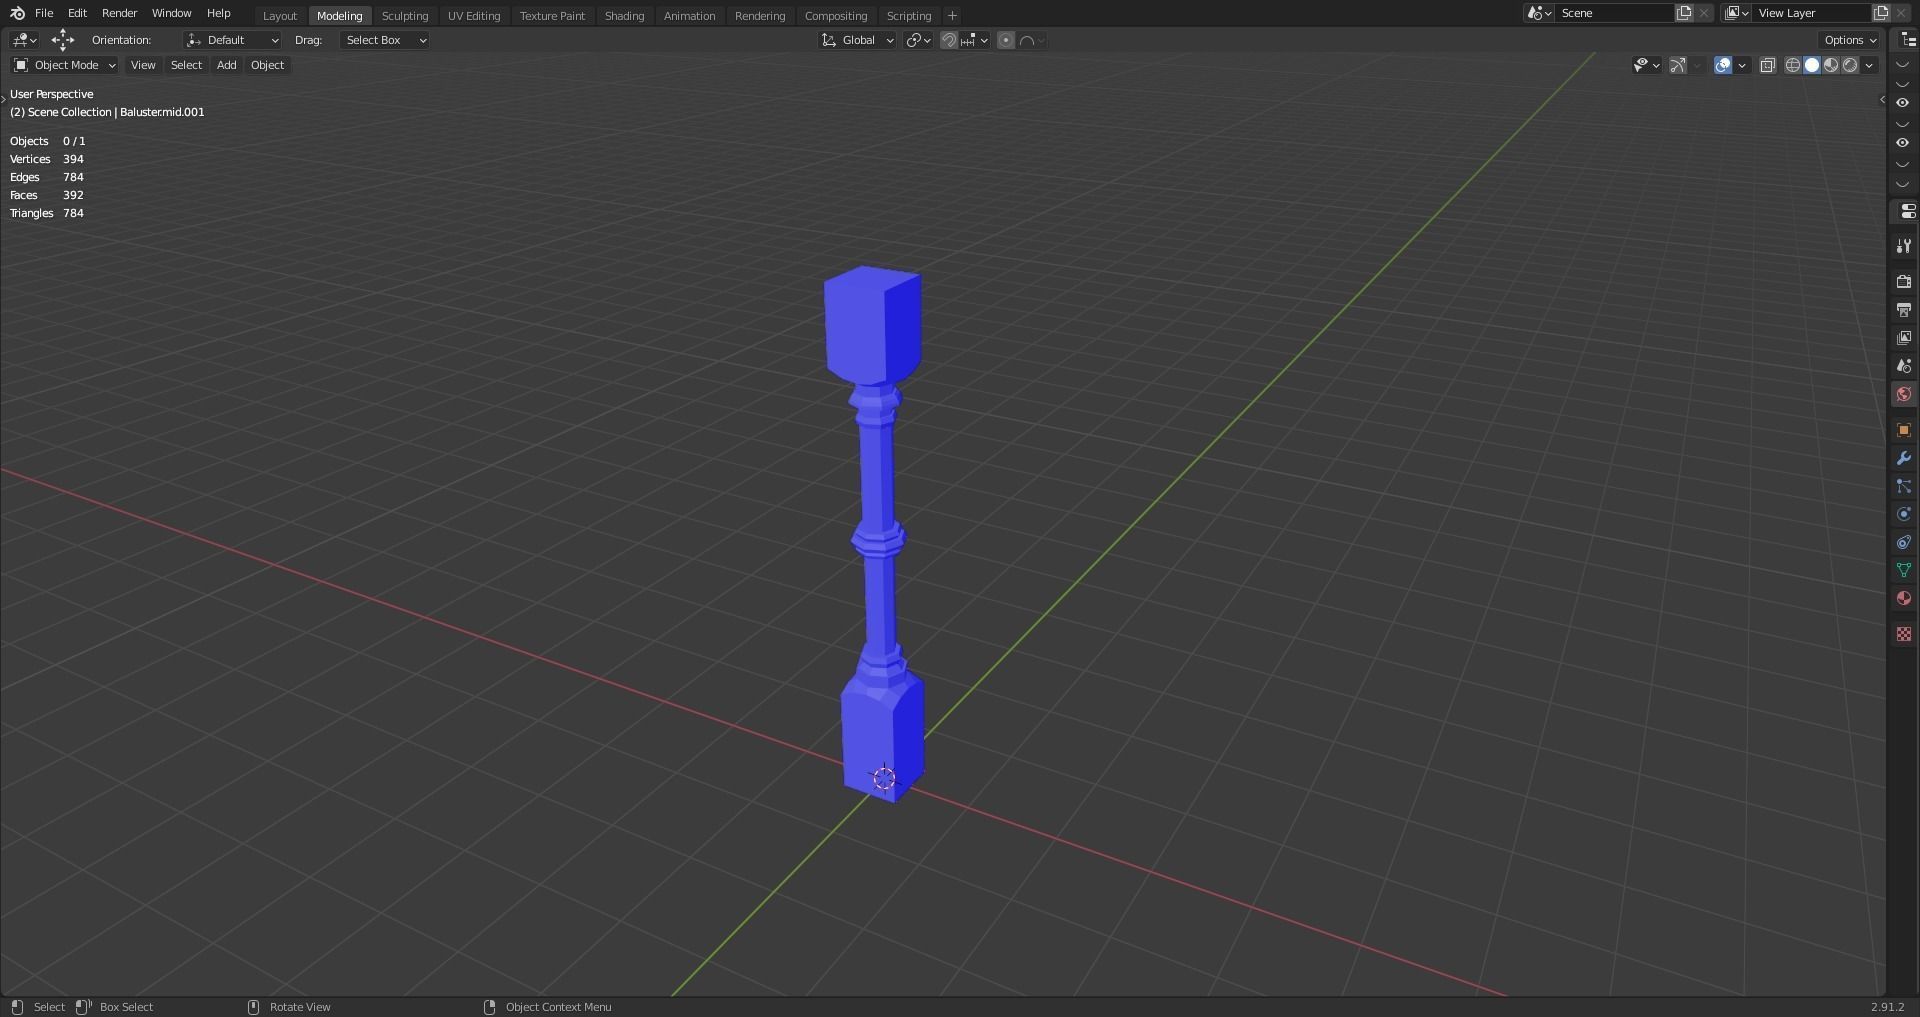Image resolution: width=1920 pixels, height=1017 pixels.
Task: Open View Layer properties tab
Action: coord(1904,338)
